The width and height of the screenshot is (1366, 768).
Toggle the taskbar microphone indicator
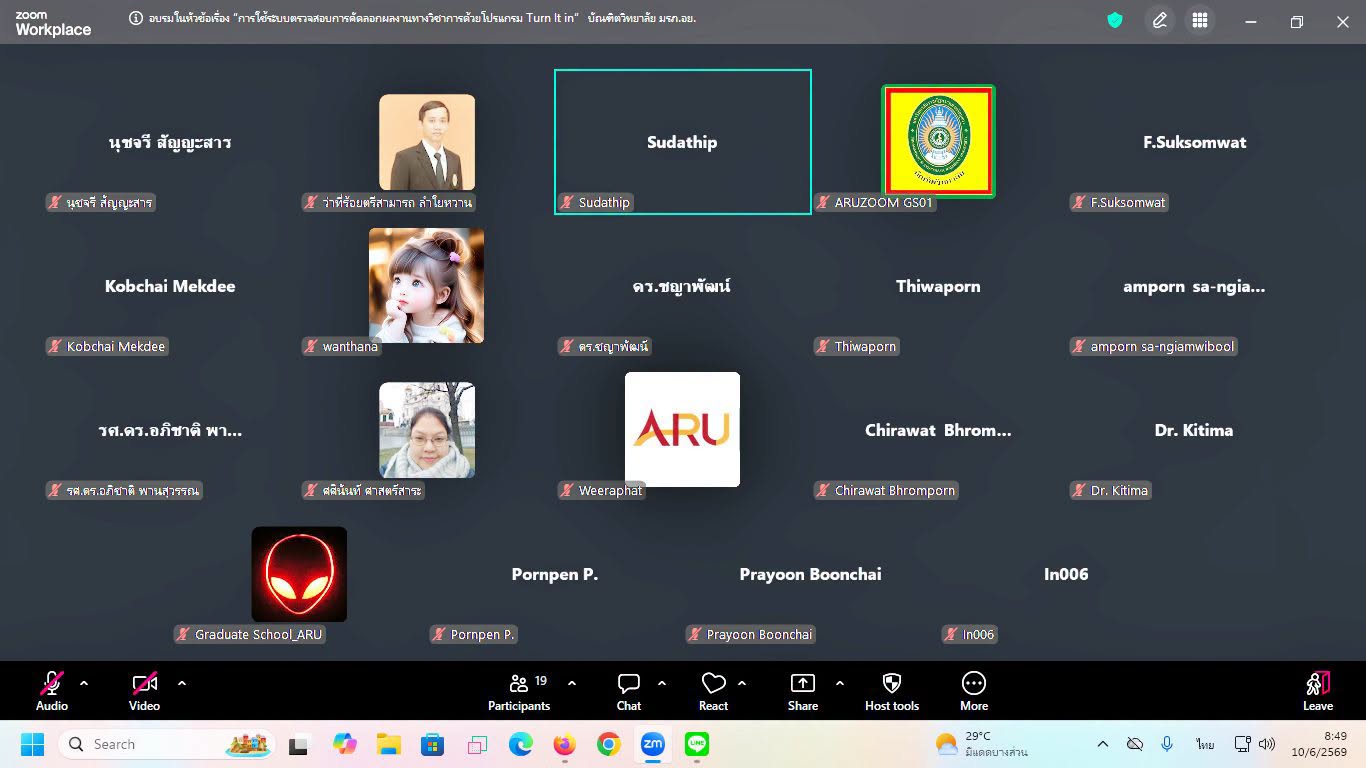[1167, 744]
